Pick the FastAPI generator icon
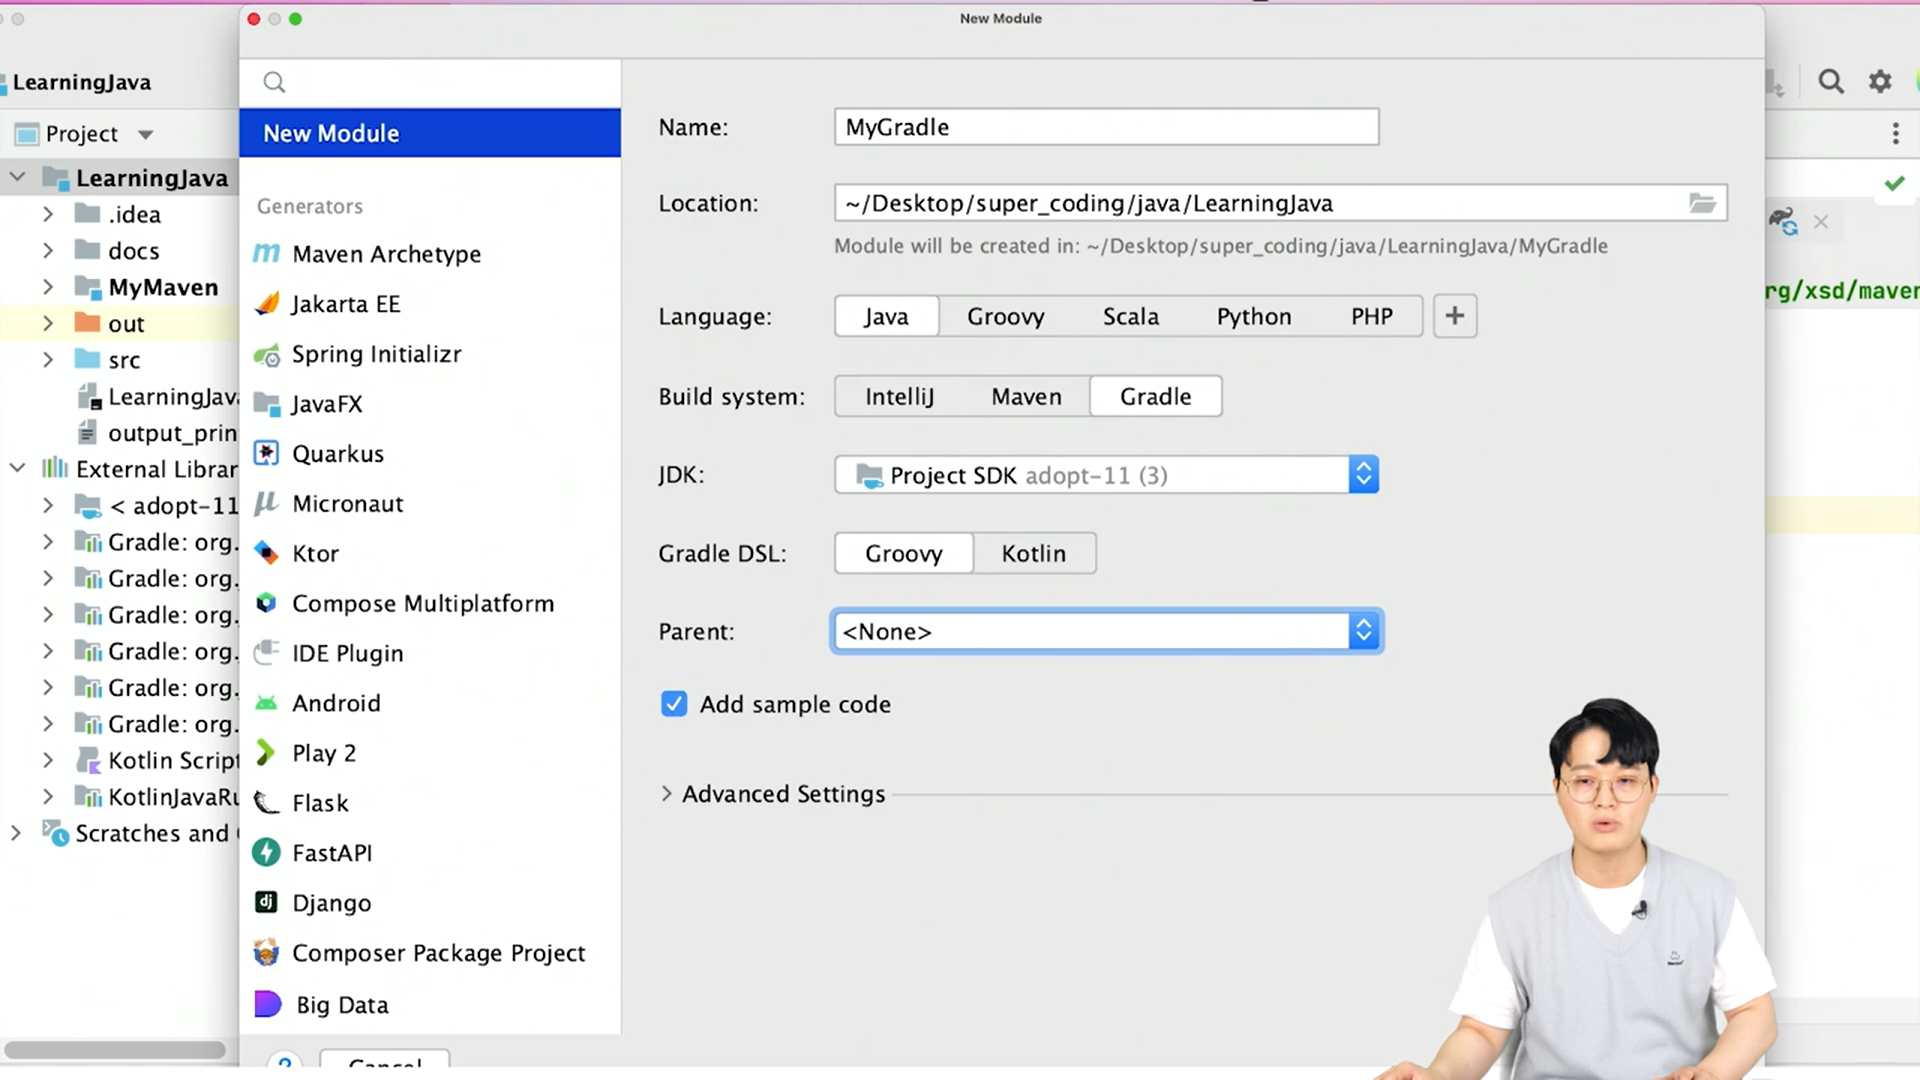 tap(266, 852)
